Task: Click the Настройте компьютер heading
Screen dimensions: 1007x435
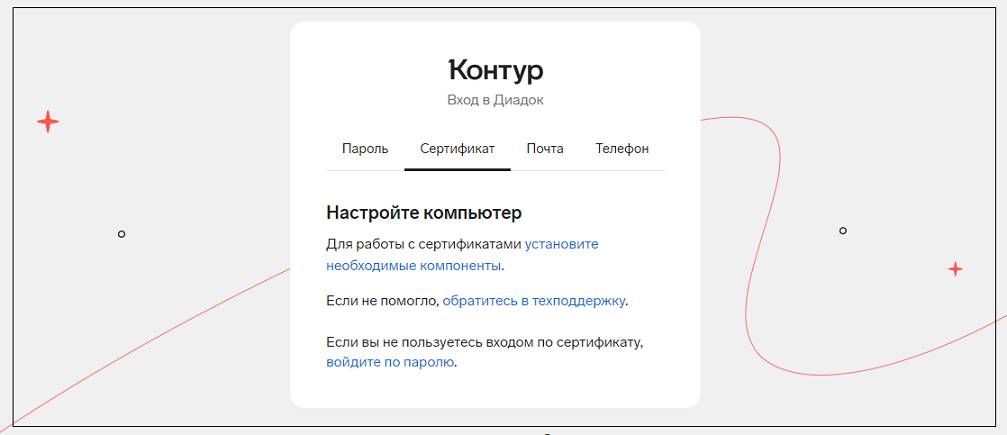Action: click(x=424, y=213)
